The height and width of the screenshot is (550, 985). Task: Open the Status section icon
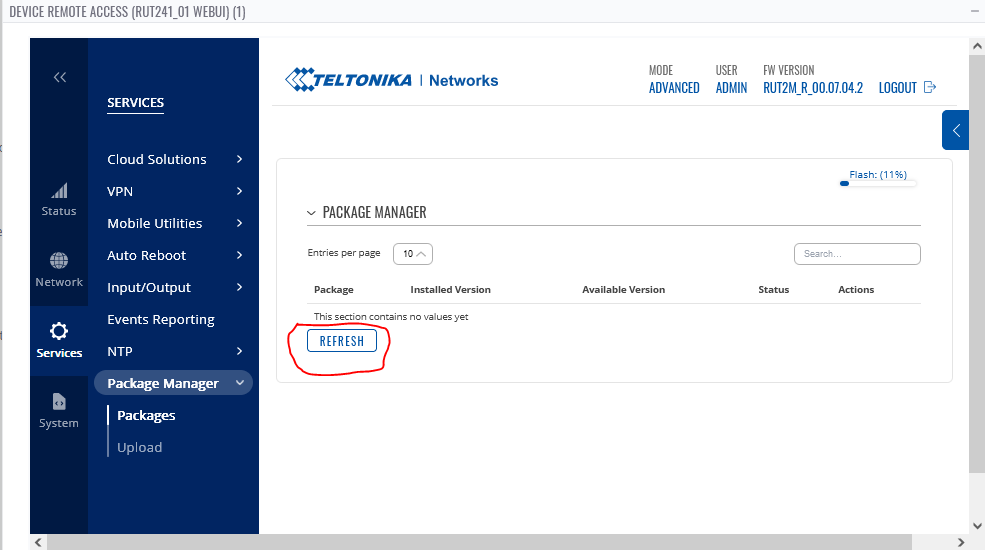(59, 191)
